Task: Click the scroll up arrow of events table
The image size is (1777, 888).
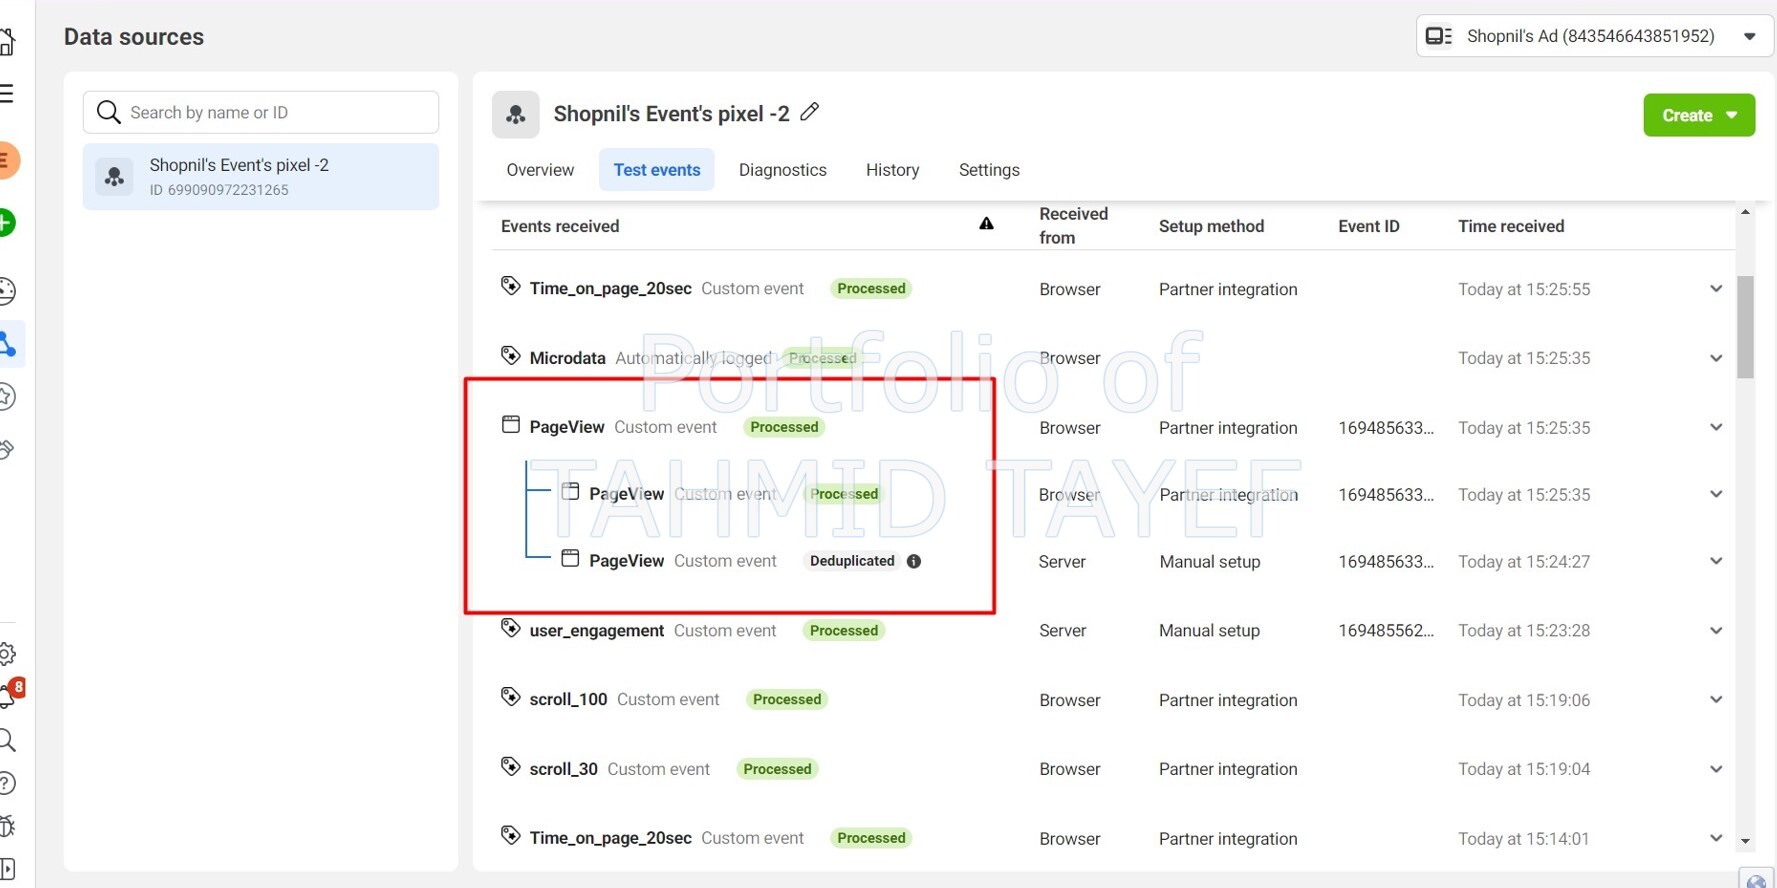Action: (x=1745, y=212)
